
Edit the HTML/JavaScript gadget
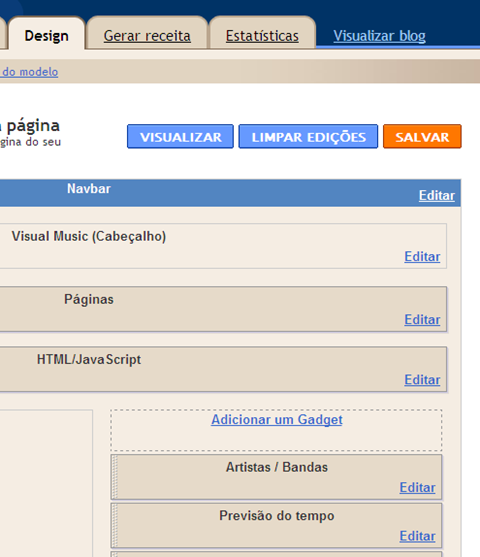[x=422, y=380]
